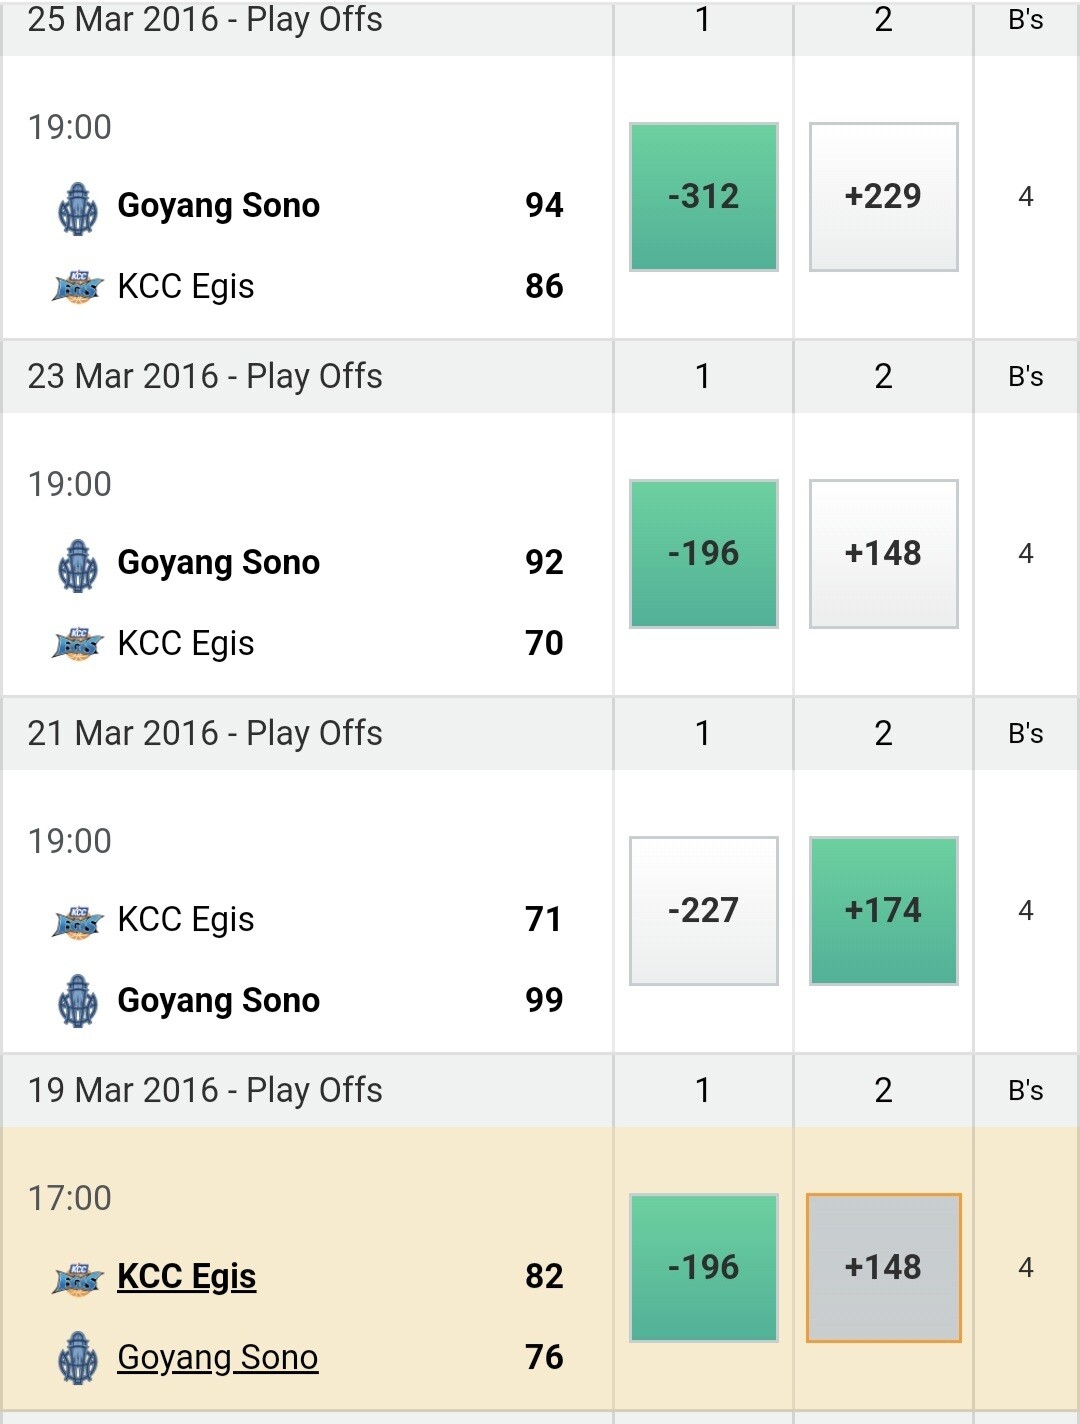Click +148 odds in the 19 Mar game
The height and width of the screenshot is (1424, 1080).
883,1268
